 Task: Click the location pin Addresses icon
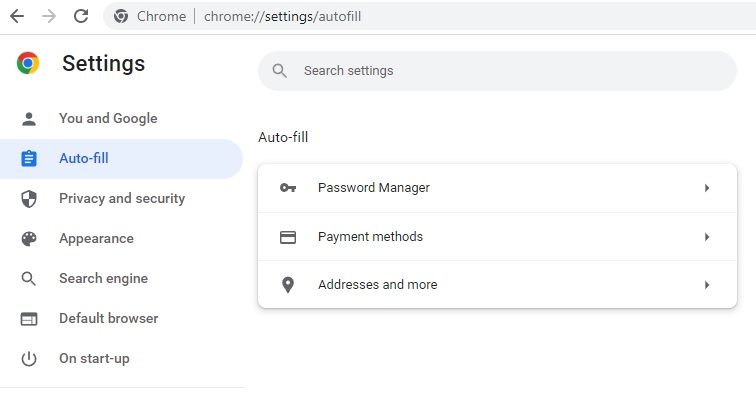tap(288, 285)
